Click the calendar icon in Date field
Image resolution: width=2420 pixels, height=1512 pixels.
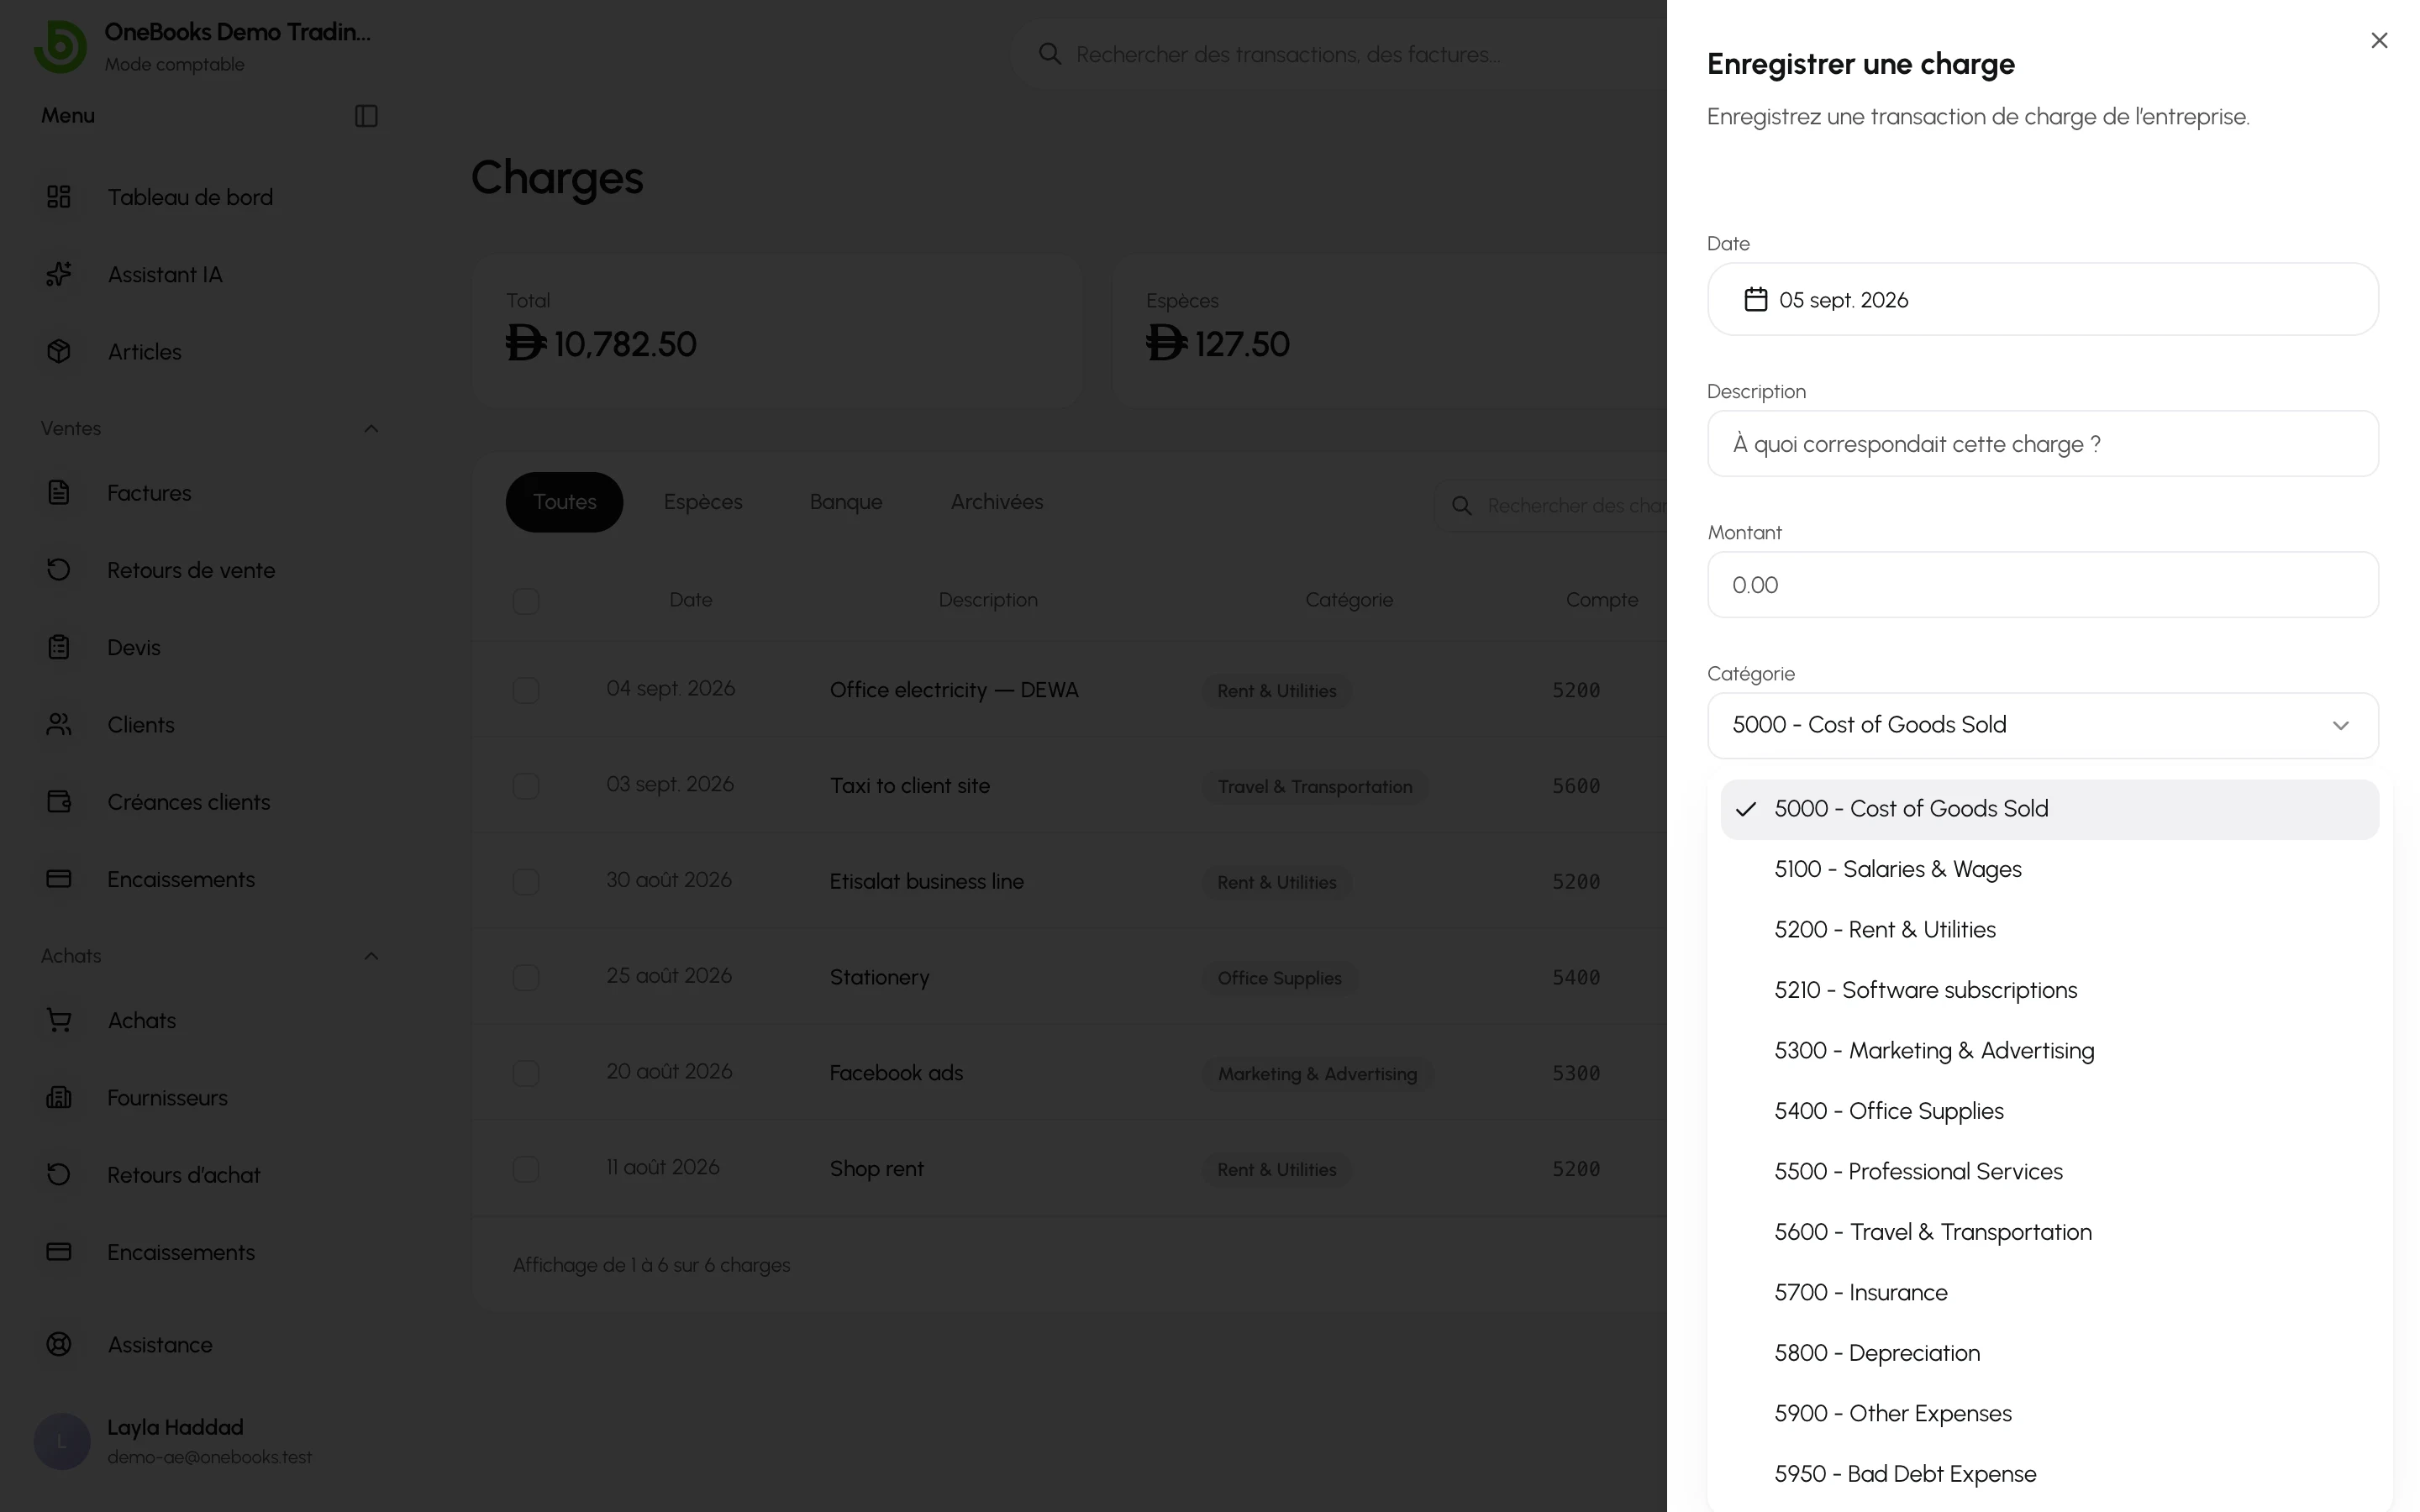point(1755,300)
